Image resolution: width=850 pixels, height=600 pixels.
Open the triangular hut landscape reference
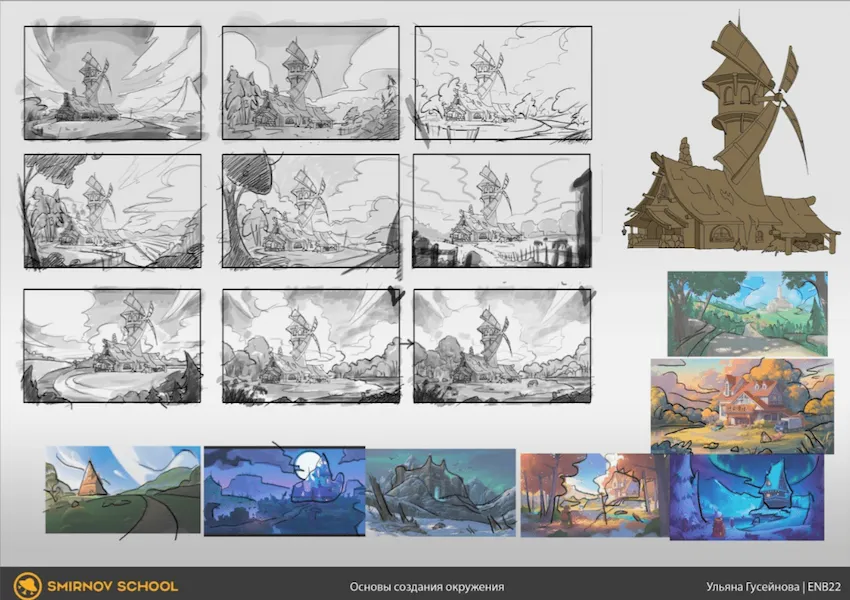click(x=122, y=490)
